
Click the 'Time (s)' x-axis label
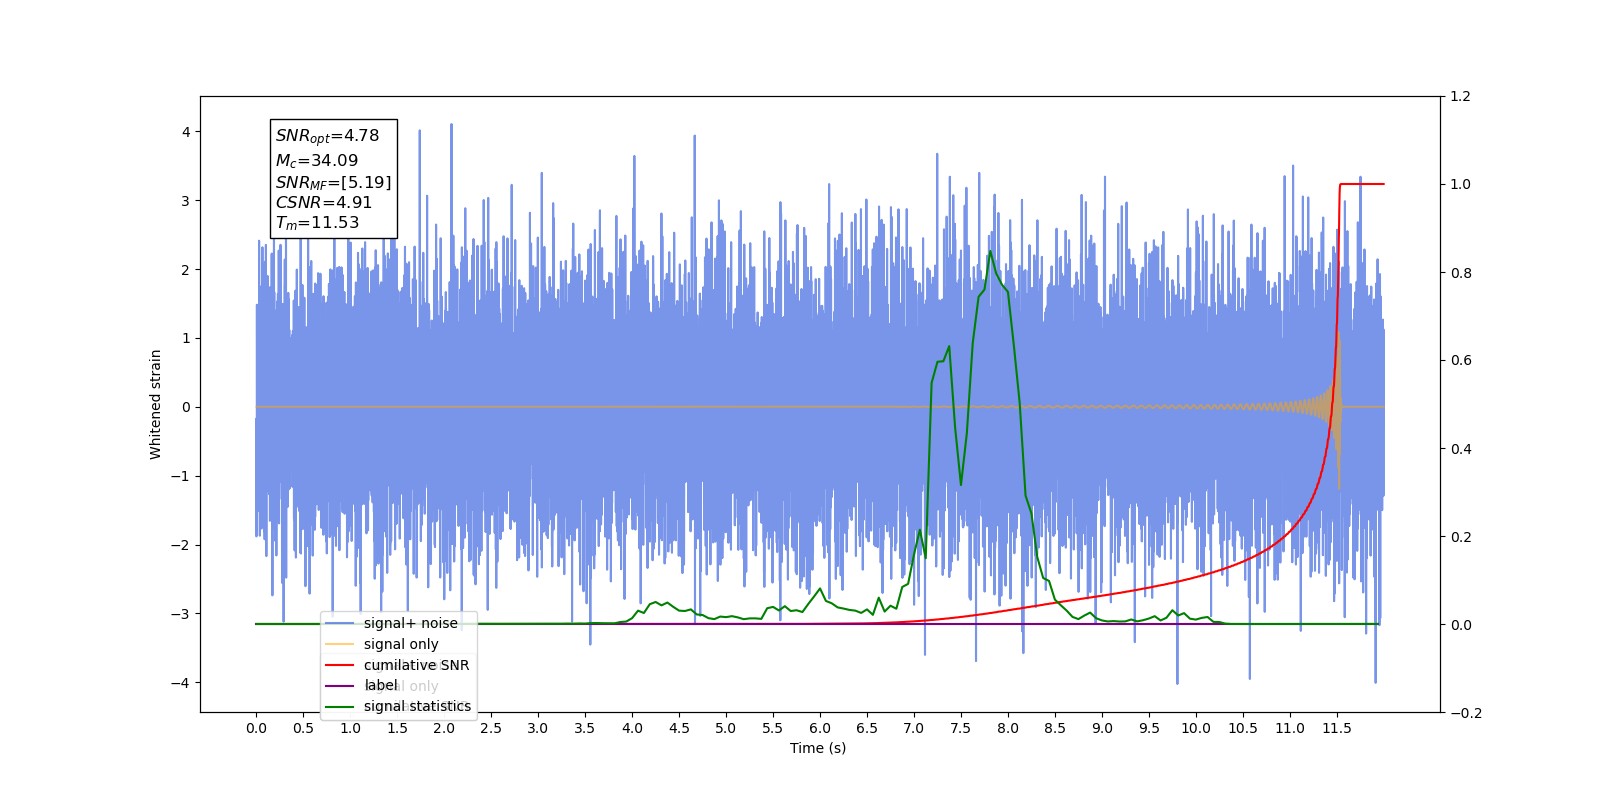tap(818, 748)
